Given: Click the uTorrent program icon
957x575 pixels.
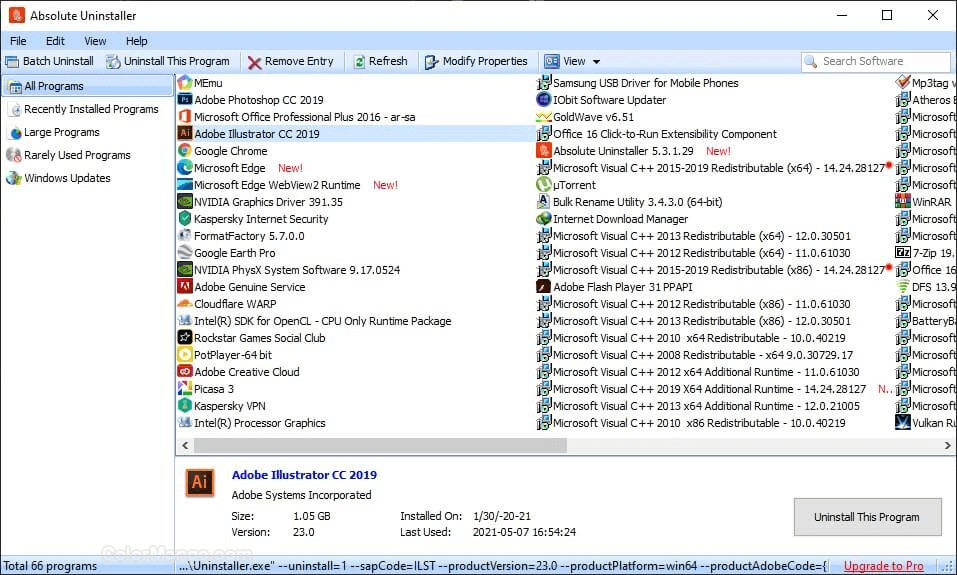Looking at the screenshot, I should pos(544,185).
